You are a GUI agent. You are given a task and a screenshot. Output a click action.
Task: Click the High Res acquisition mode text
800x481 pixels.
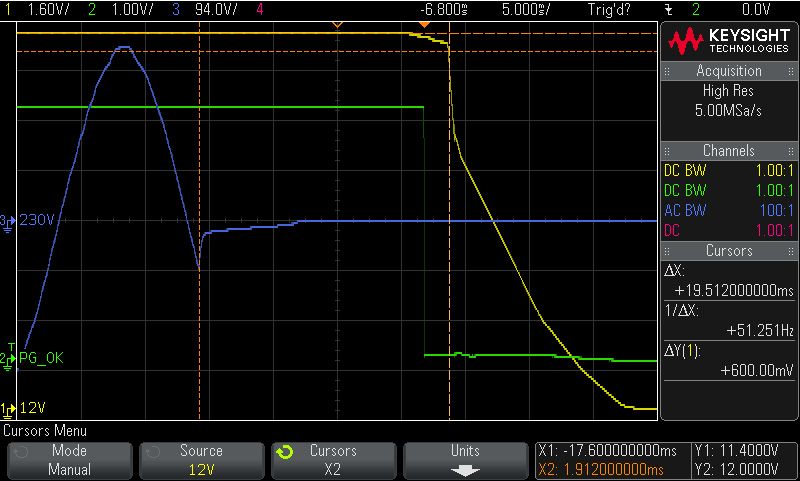pyautogui.click(x=728, y=91)
